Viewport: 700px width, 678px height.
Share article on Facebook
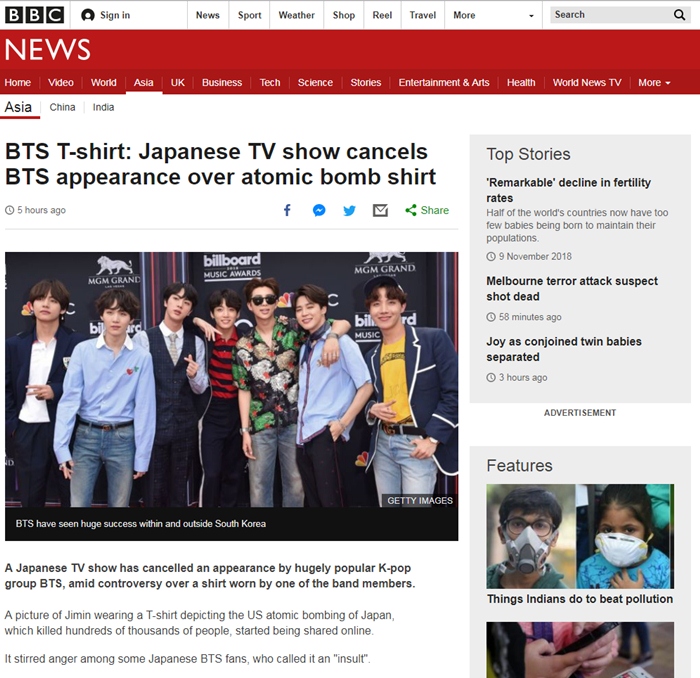(x=287, y=210)
